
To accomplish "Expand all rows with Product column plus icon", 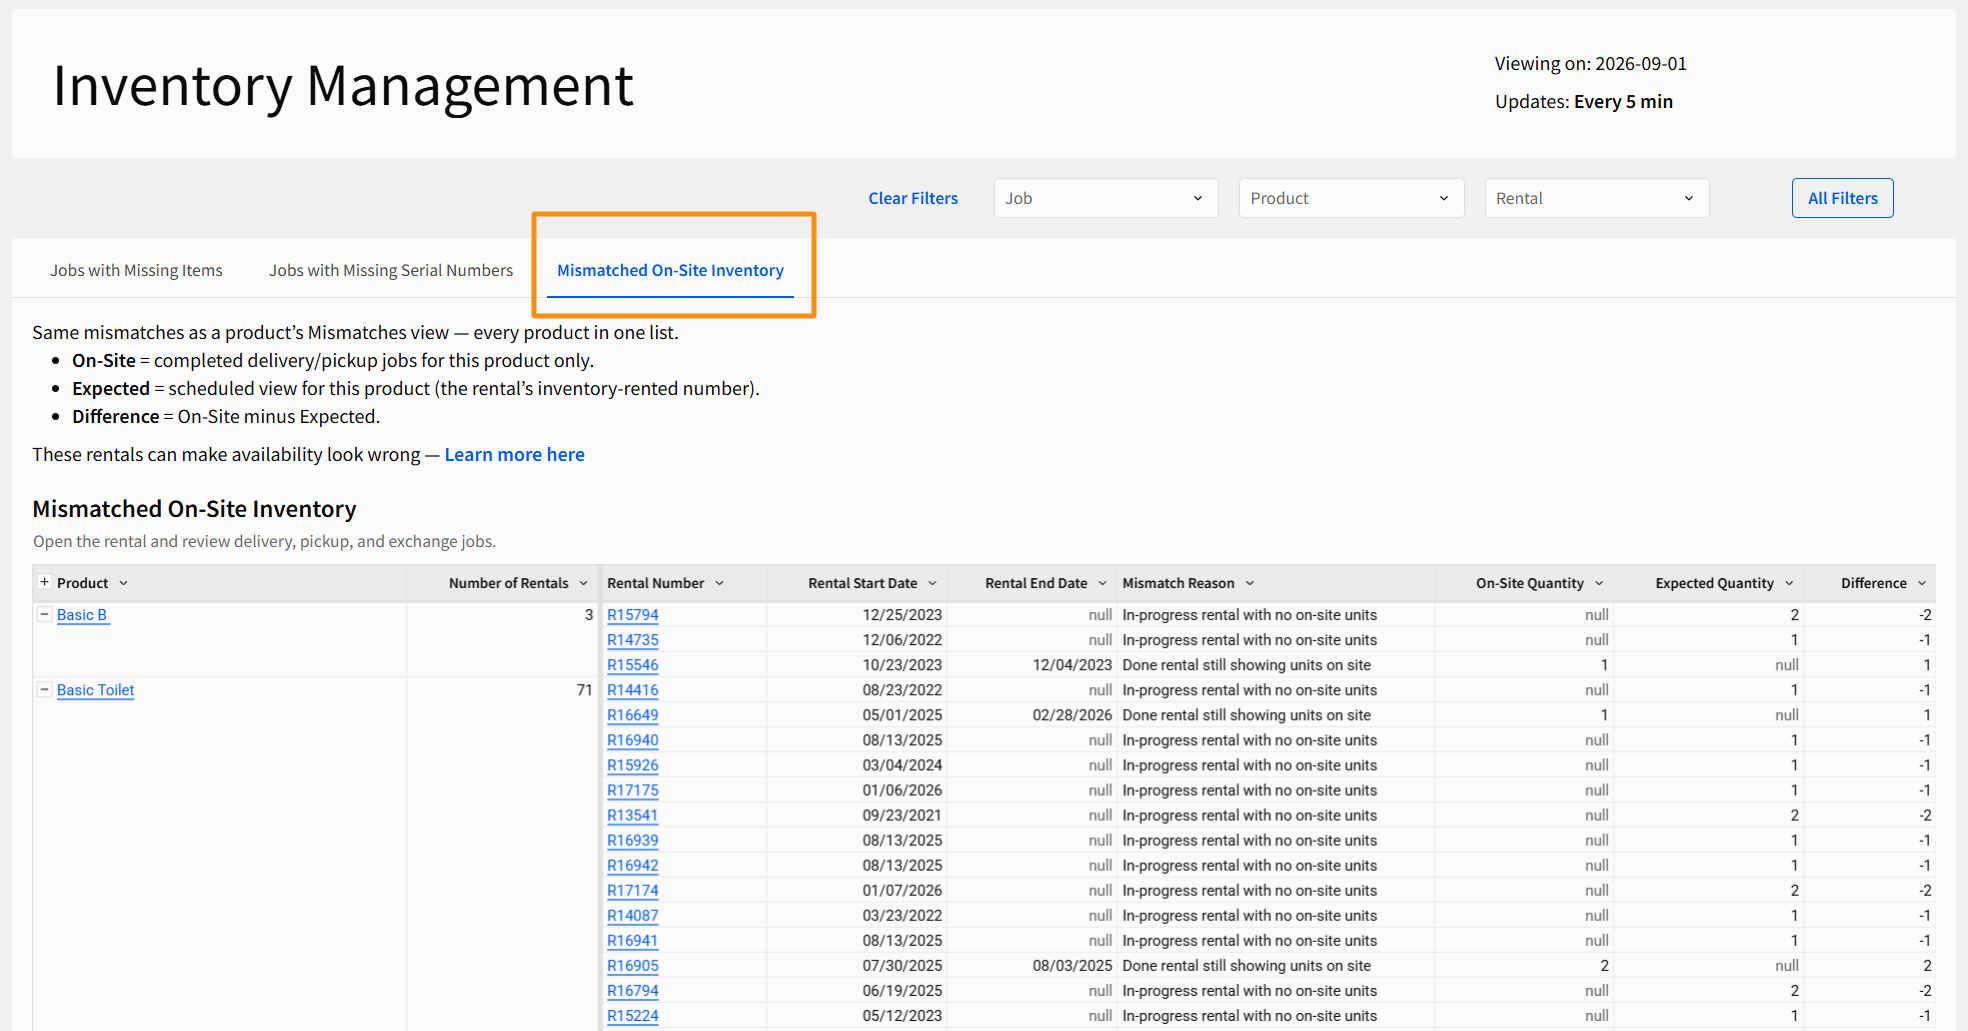I will [x=44, y=582].
